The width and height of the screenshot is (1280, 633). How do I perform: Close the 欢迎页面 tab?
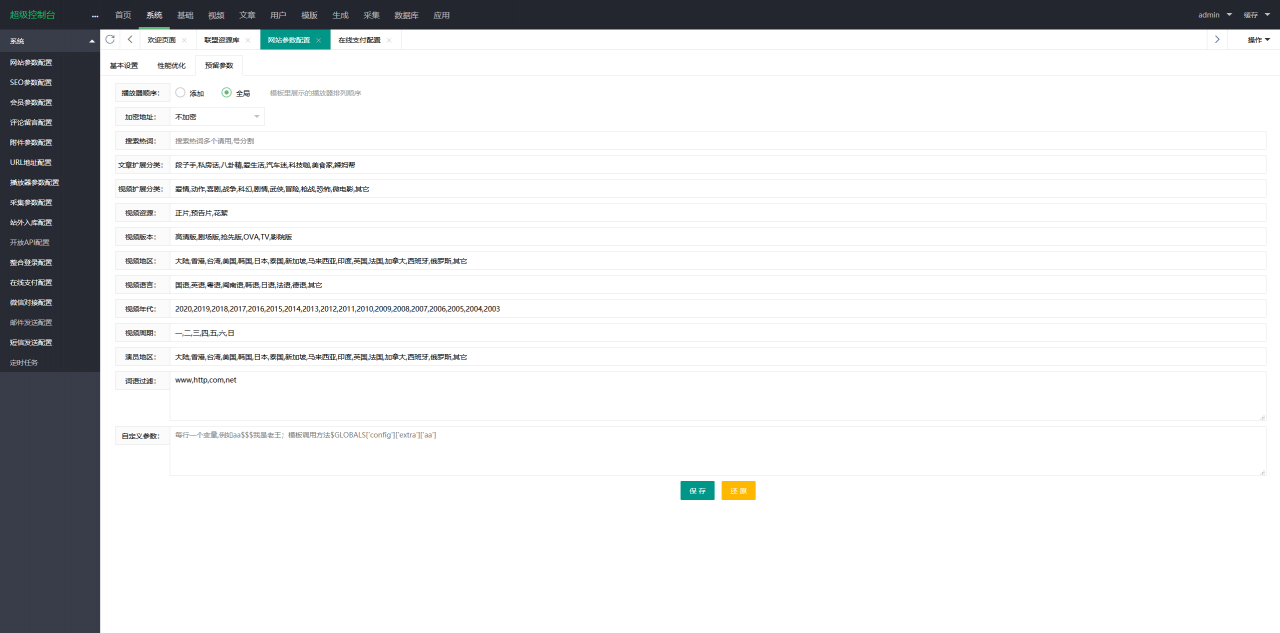point(184,40)
